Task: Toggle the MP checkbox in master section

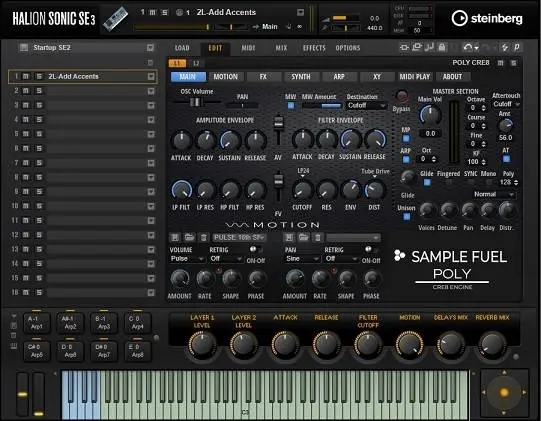Action: pyautogui.click(x=406, y=139)
